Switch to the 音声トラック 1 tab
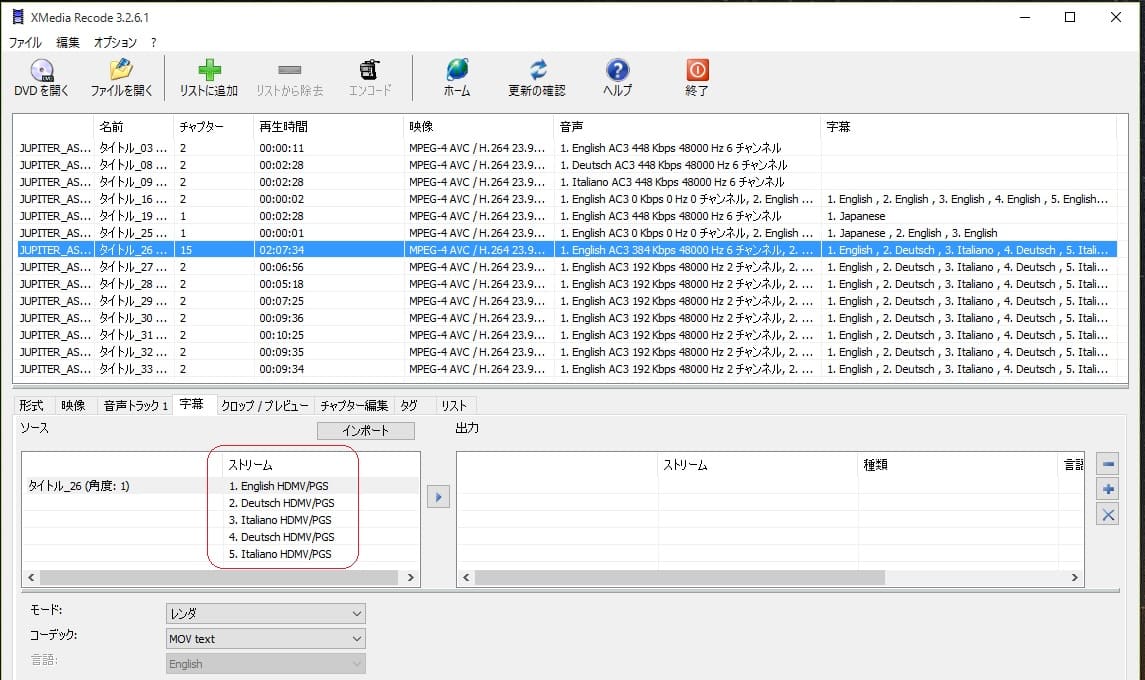 (136, 405)
